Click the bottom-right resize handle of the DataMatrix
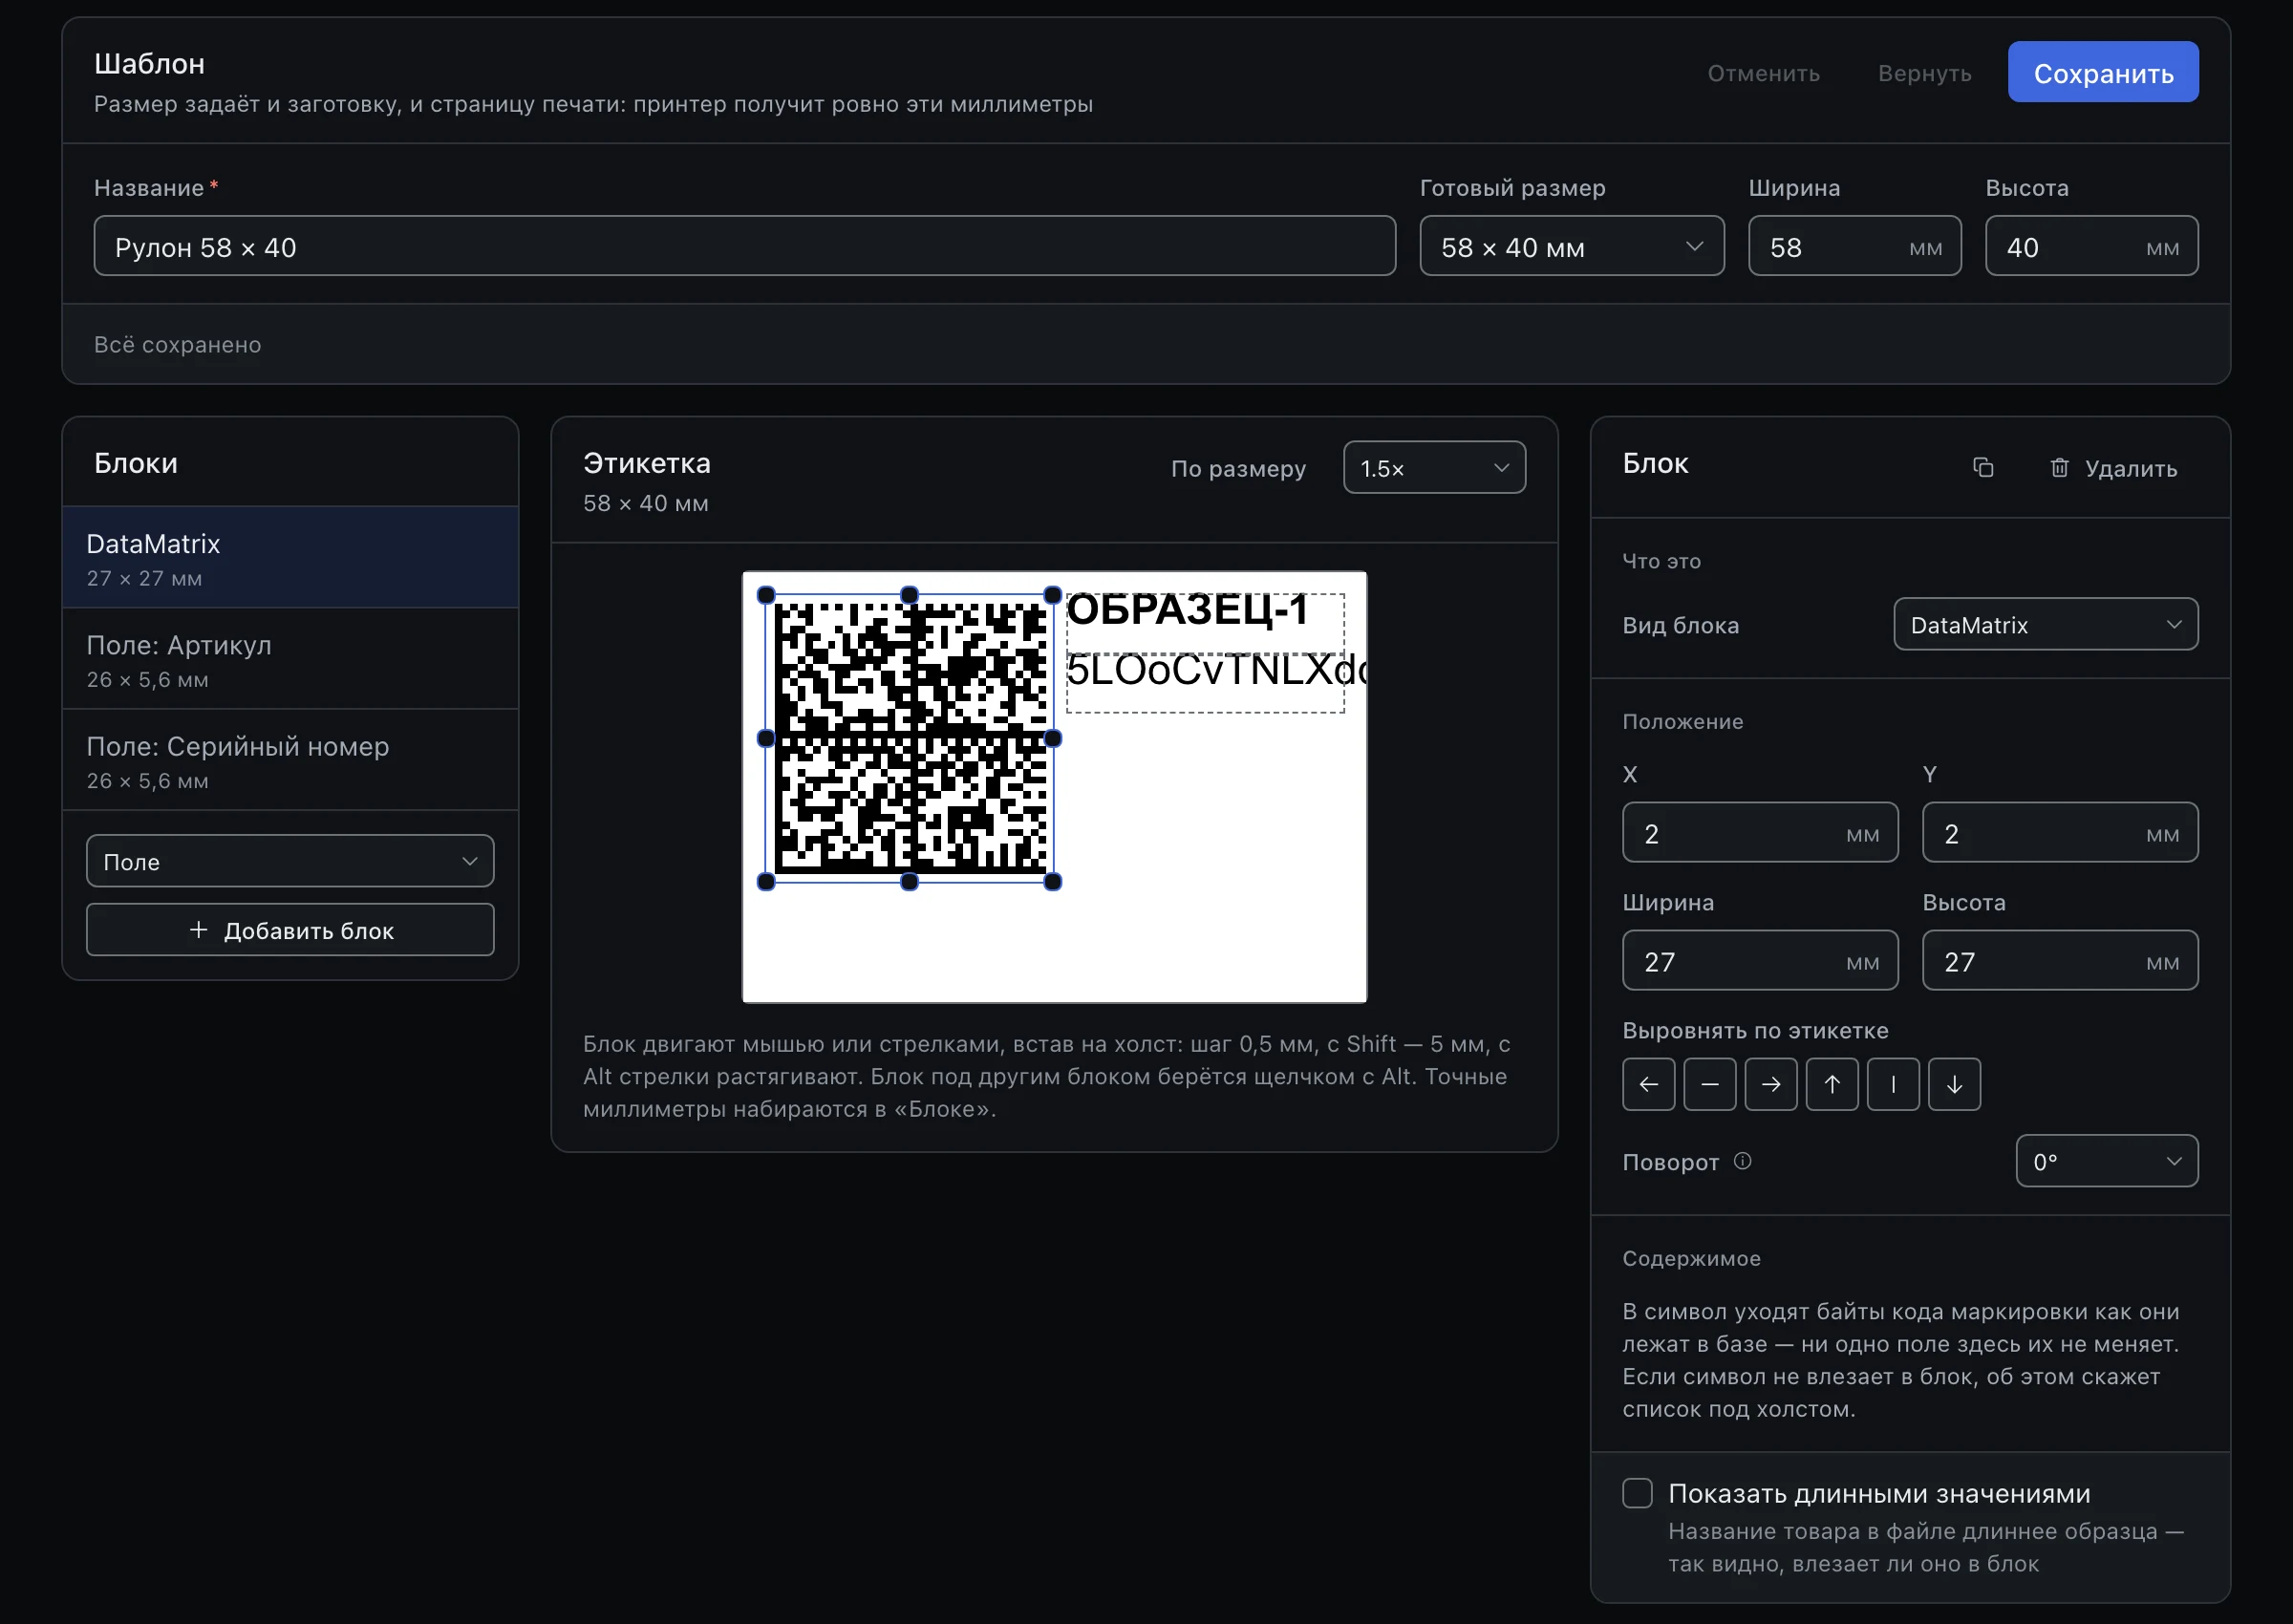2293x1624 pixels. pos(1053,882)
